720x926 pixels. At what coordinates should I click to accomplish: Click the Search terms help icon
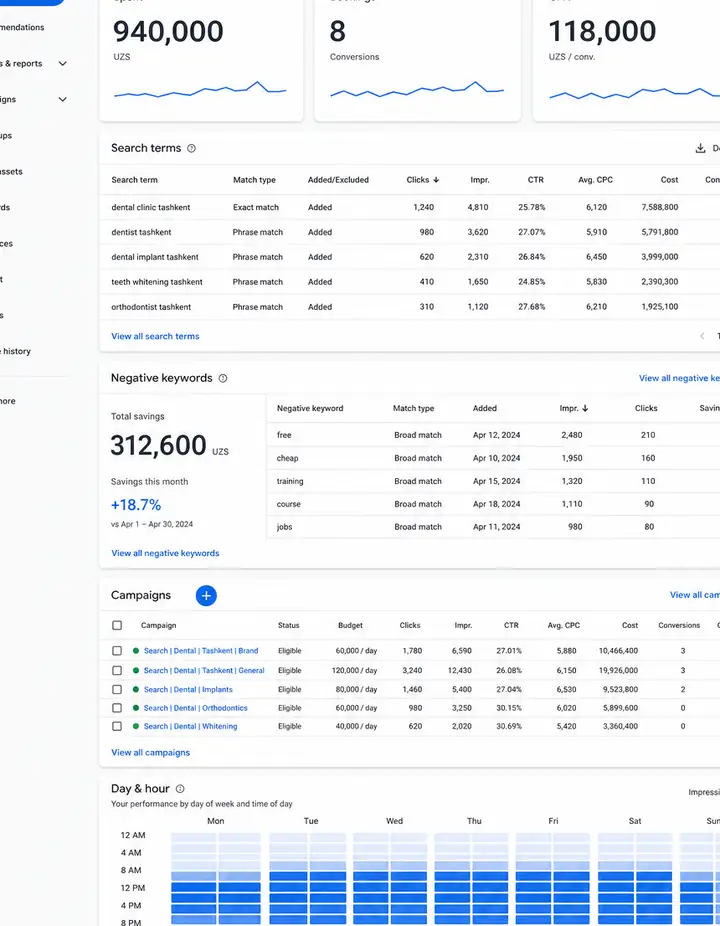click(191, 148)
